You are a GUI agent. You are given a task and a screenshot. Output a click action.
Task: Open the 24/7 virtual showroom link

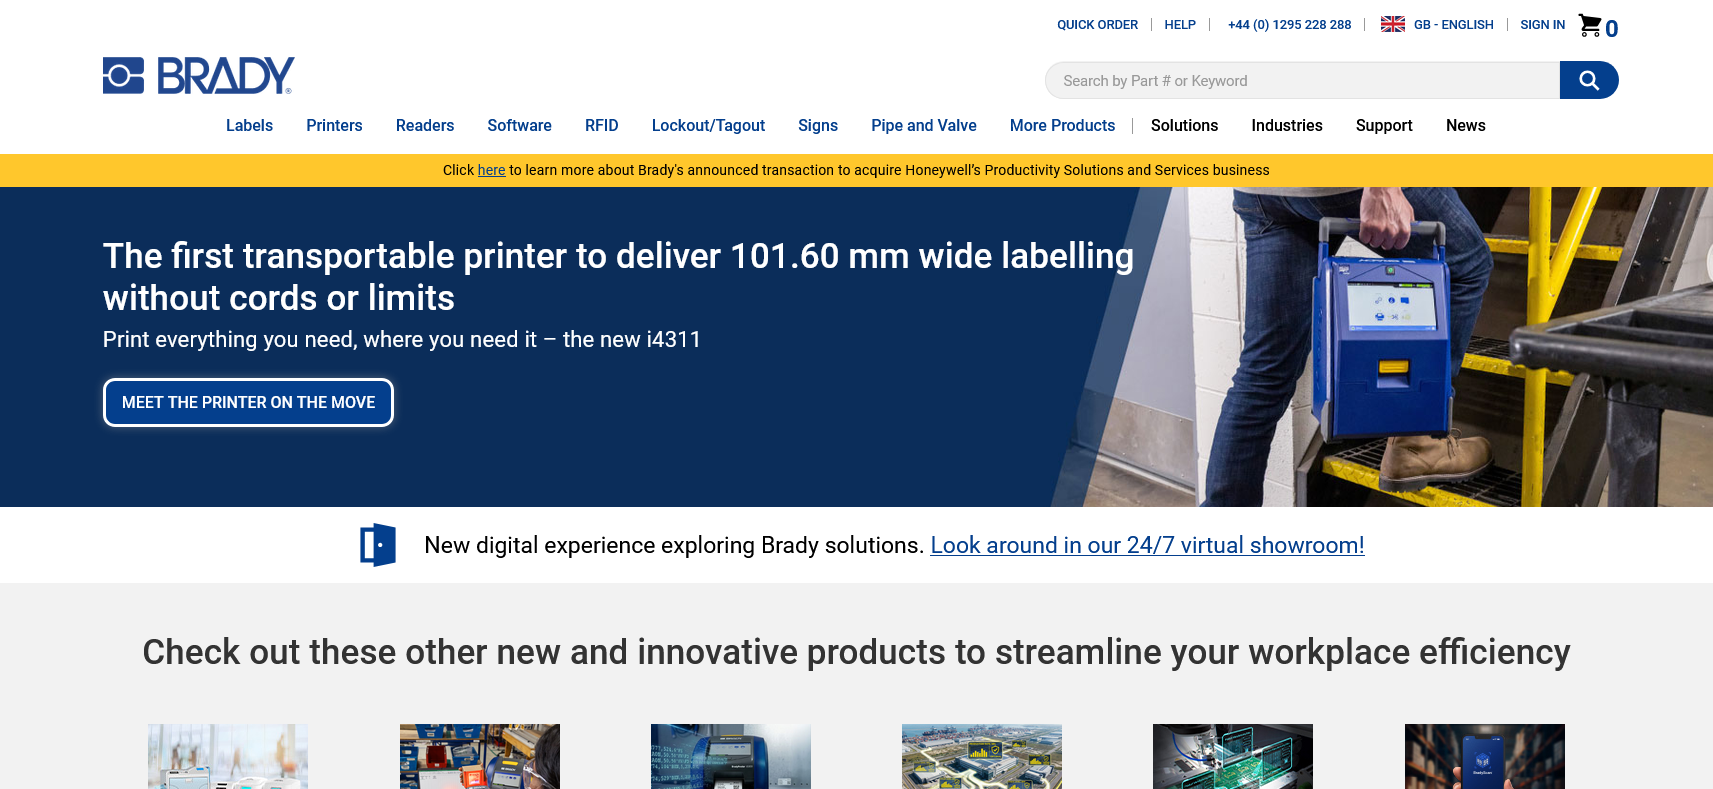click(1147, 545)
